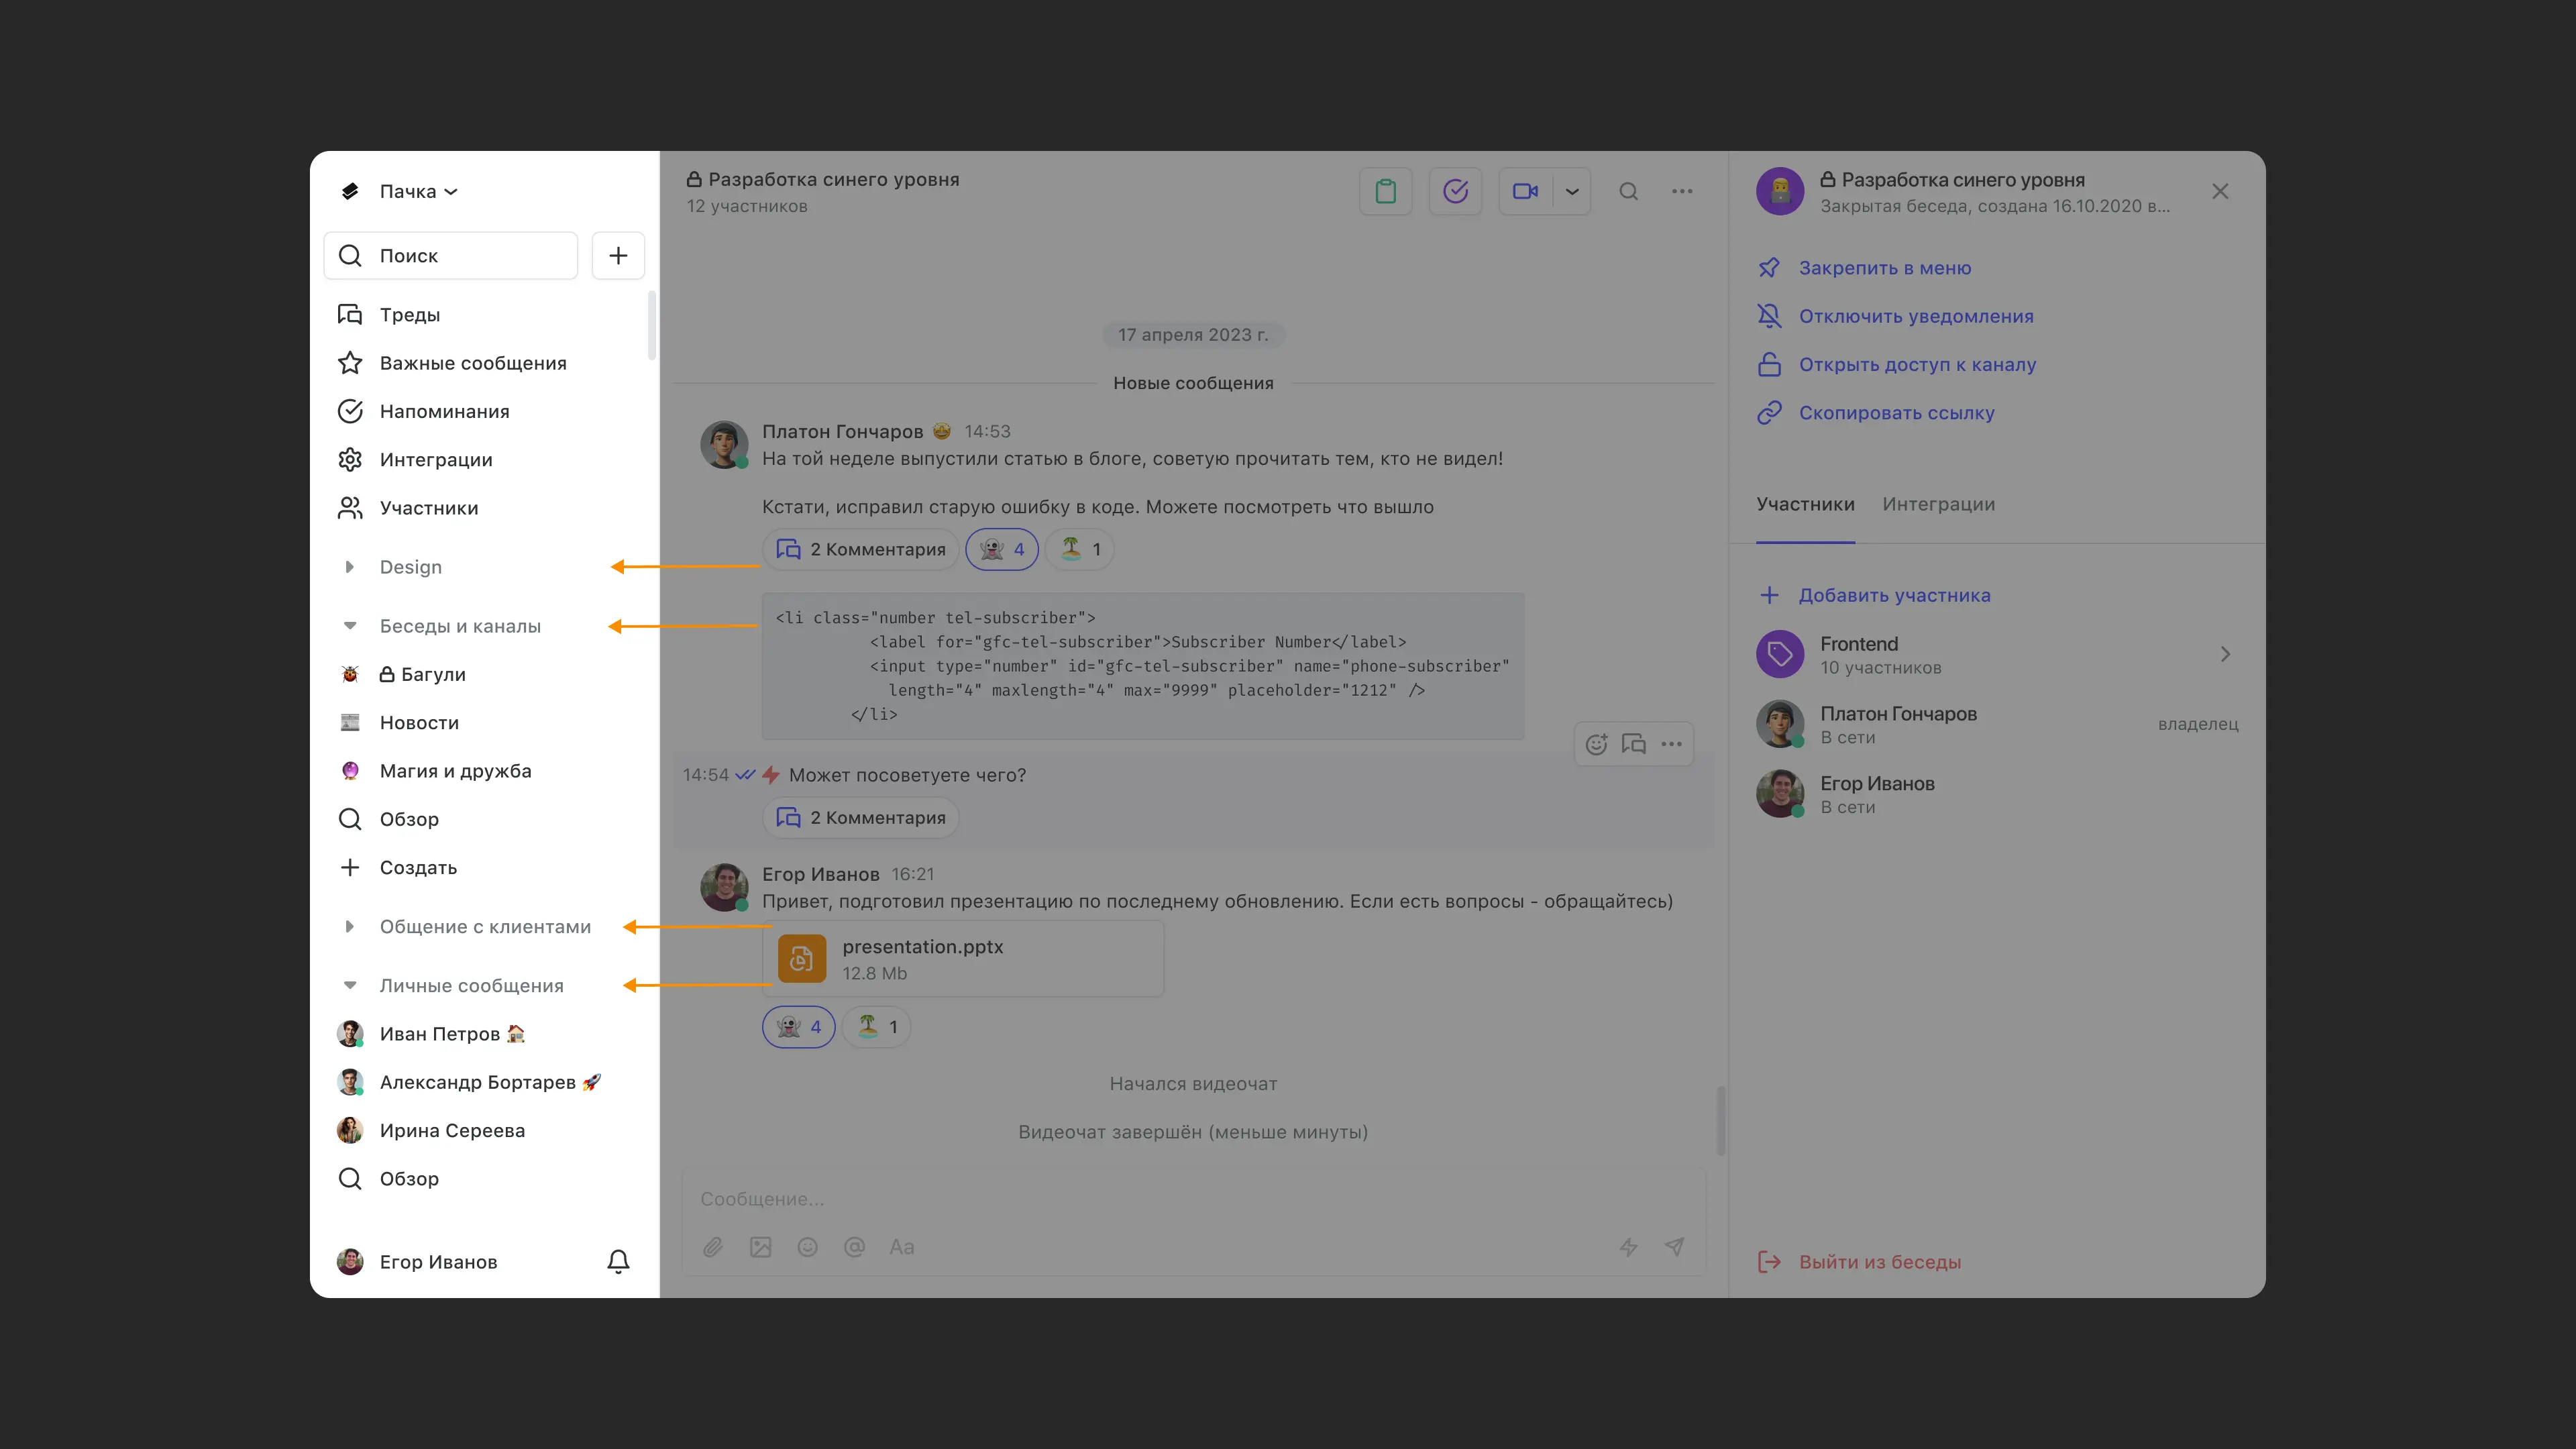Click the send message paper plane icon
This screenshot has width=2576, height=1449.
(x=1674, y=1246)
